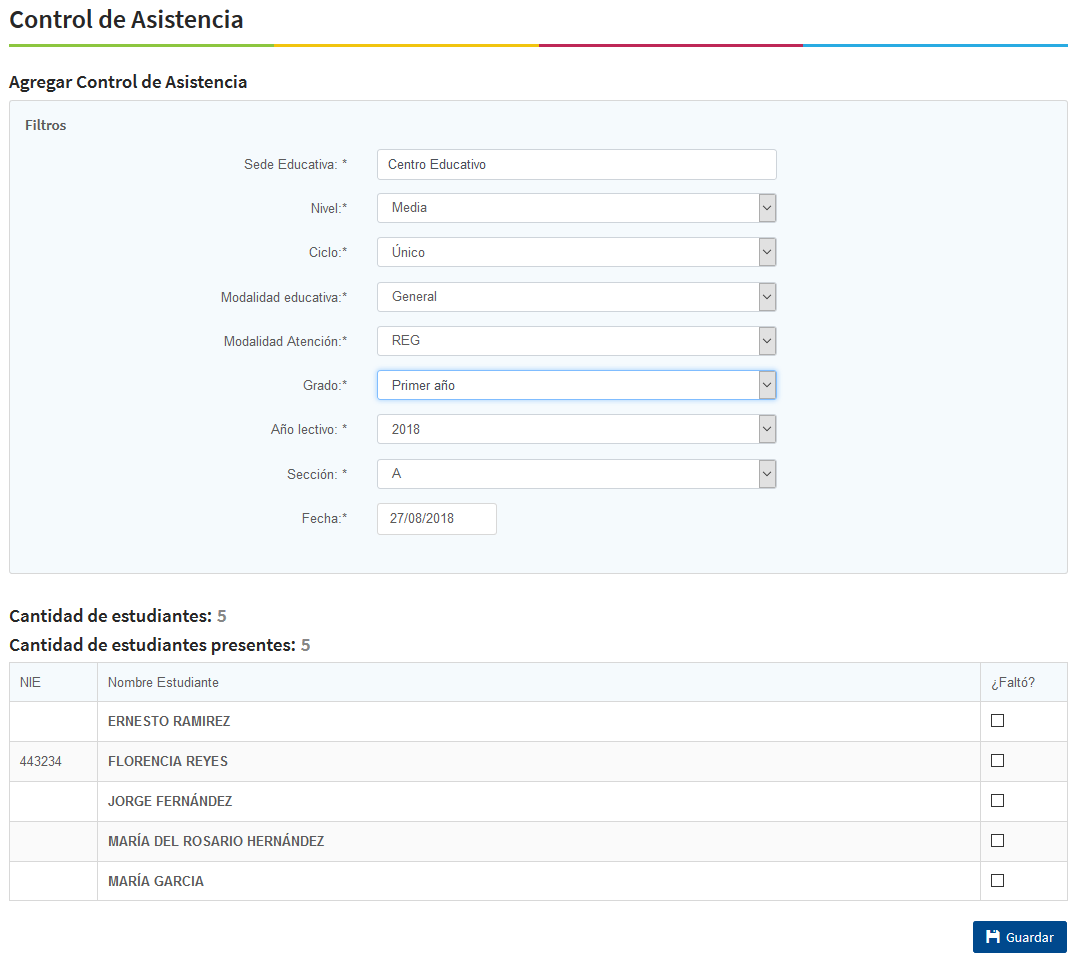The width and height of the screenshot is (1075, 957).
Task: Tick the Faltó checkbox for María Garcia
Action: [997, 881]
